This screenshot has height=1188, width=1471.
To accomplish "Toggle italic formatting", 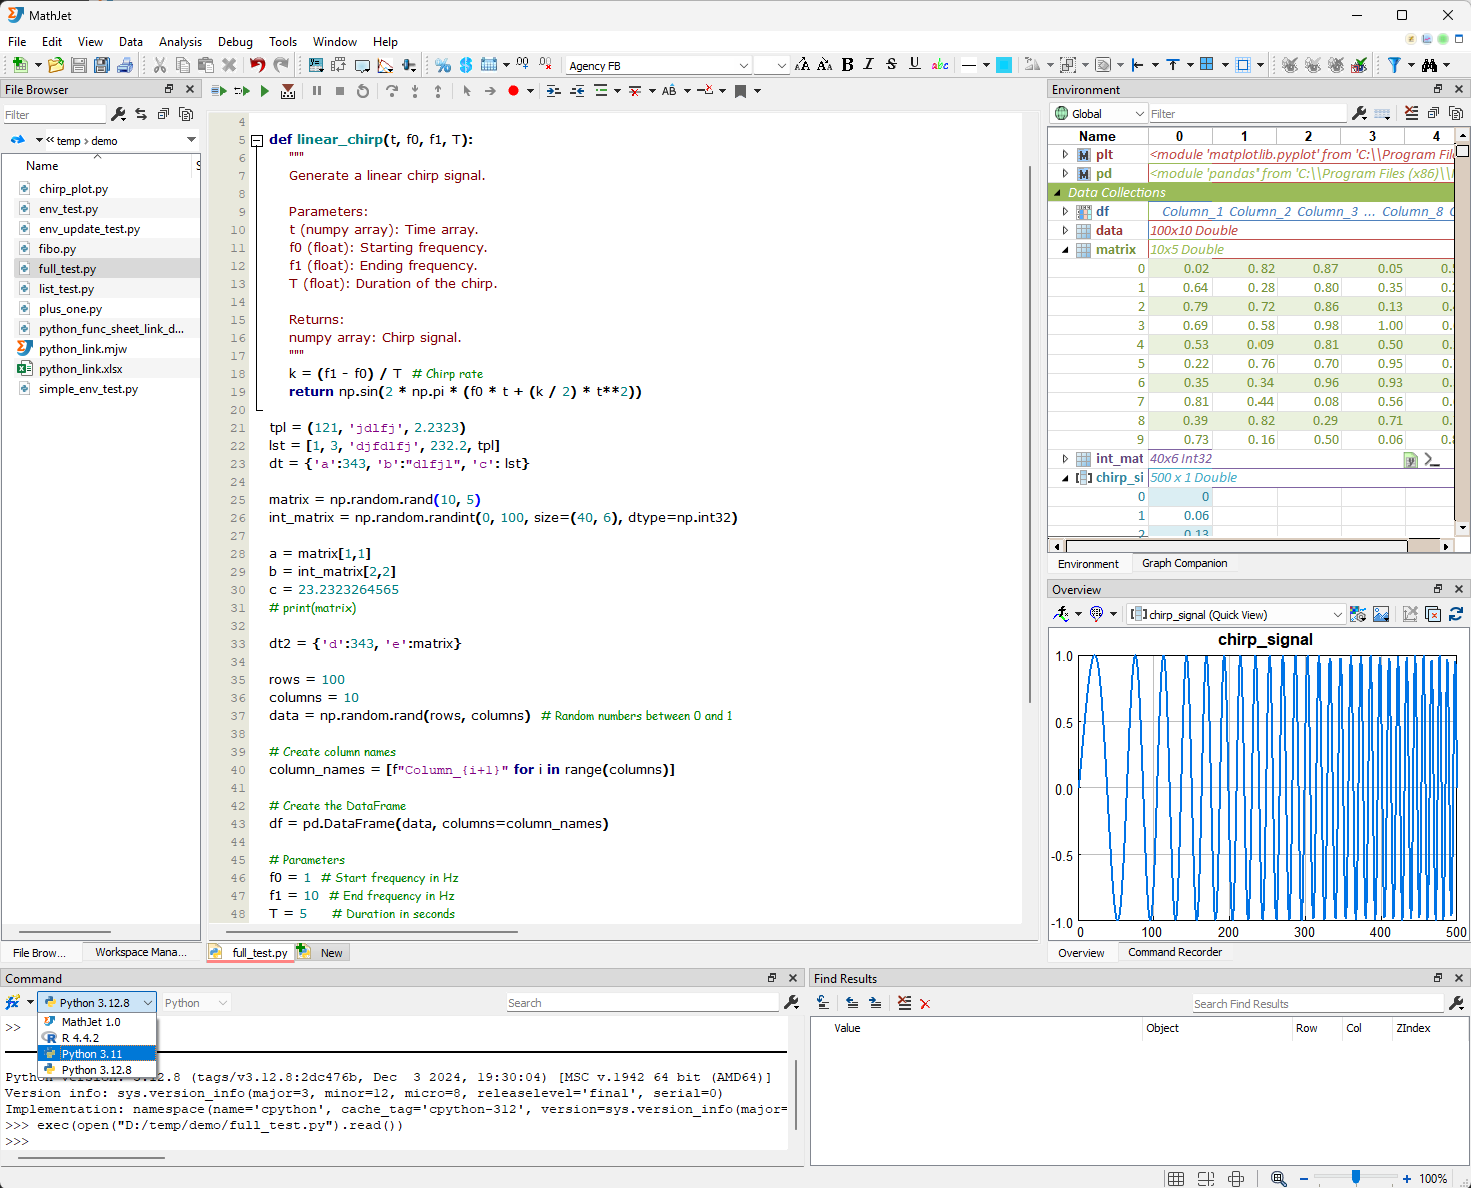I will point(868,65).
